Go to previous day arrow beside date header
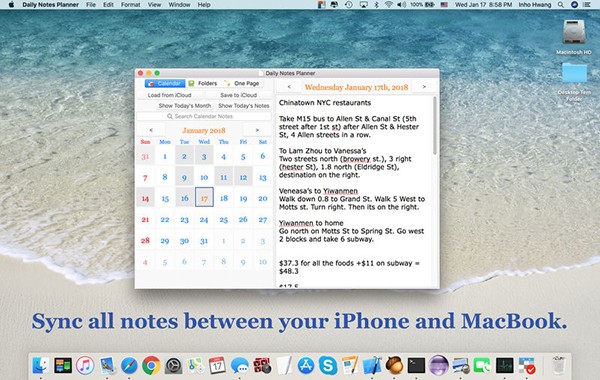This screenshot has width=600, height=380. click(289, 87)
